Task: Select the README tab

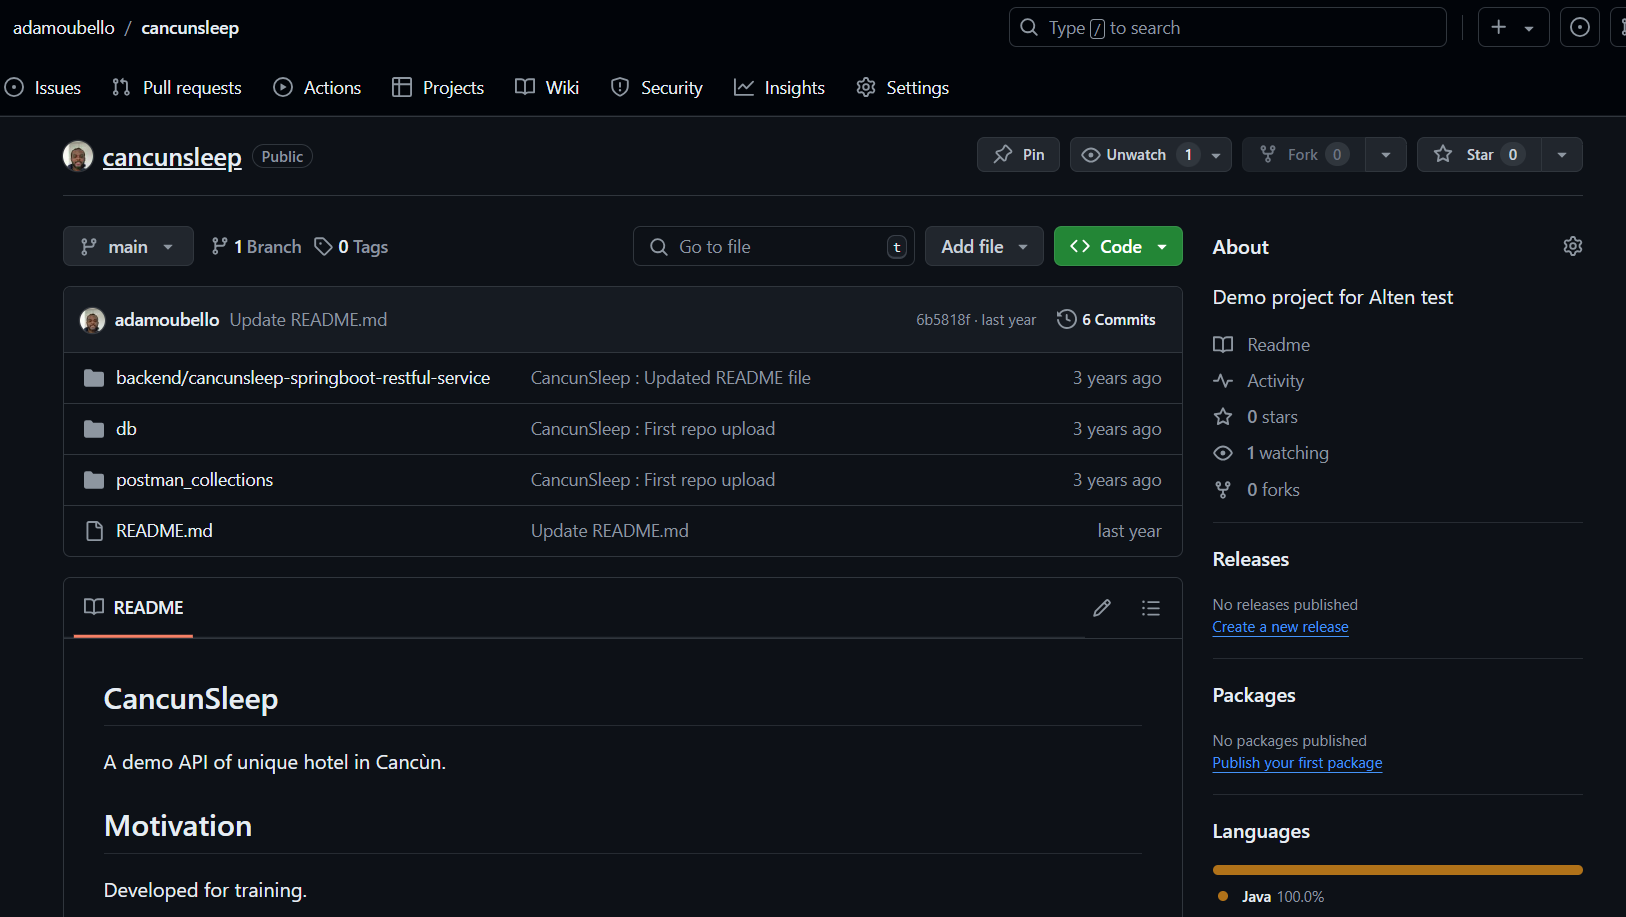Action: coord(134,608)
